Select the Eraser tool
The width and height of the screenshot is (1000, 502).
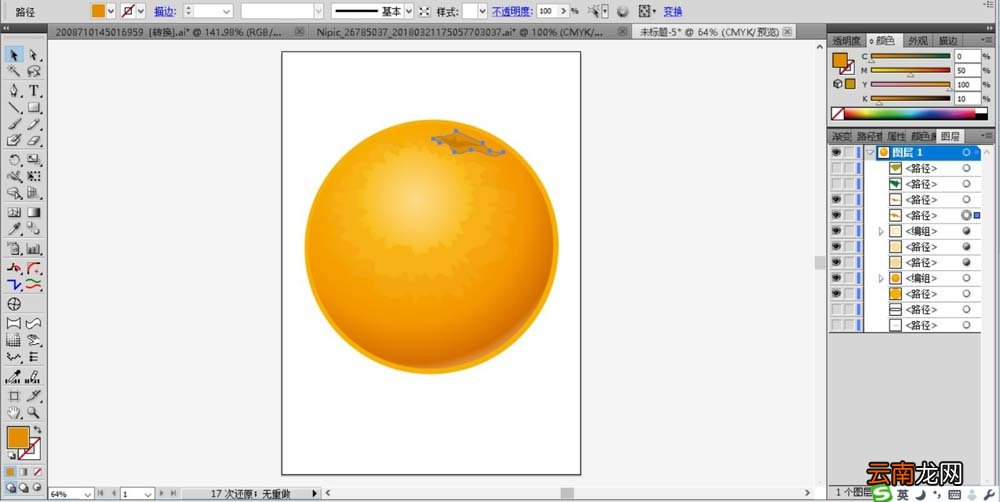tap(34, 140)
